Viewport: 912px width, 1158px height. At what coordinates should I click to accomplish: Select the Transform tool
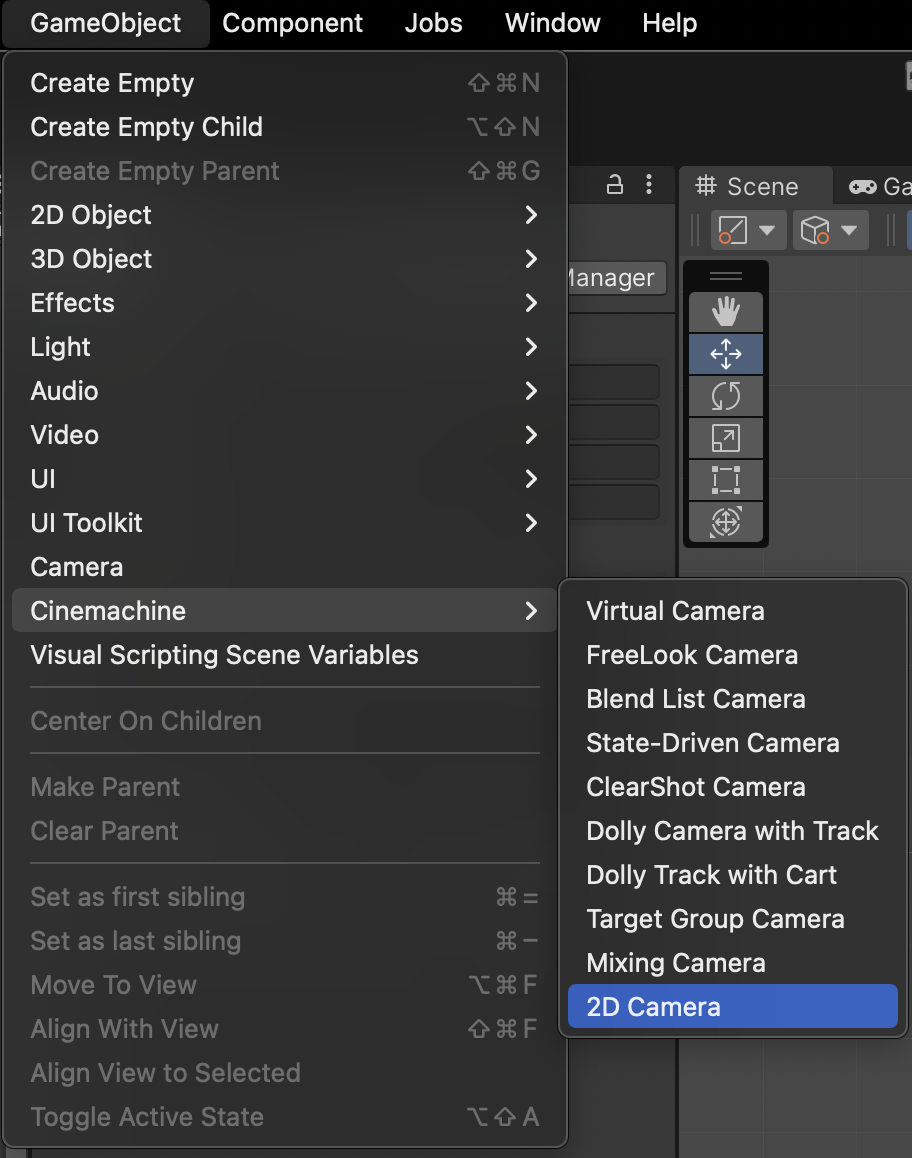725,522
